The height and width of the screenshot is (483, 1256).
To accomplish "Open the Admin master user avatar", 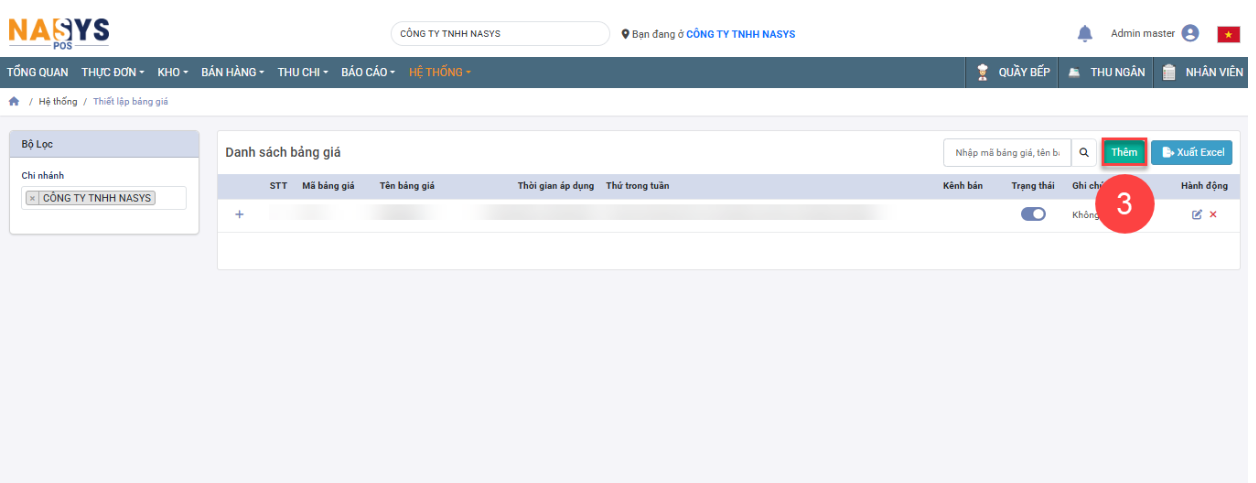I will [1190, 33].
